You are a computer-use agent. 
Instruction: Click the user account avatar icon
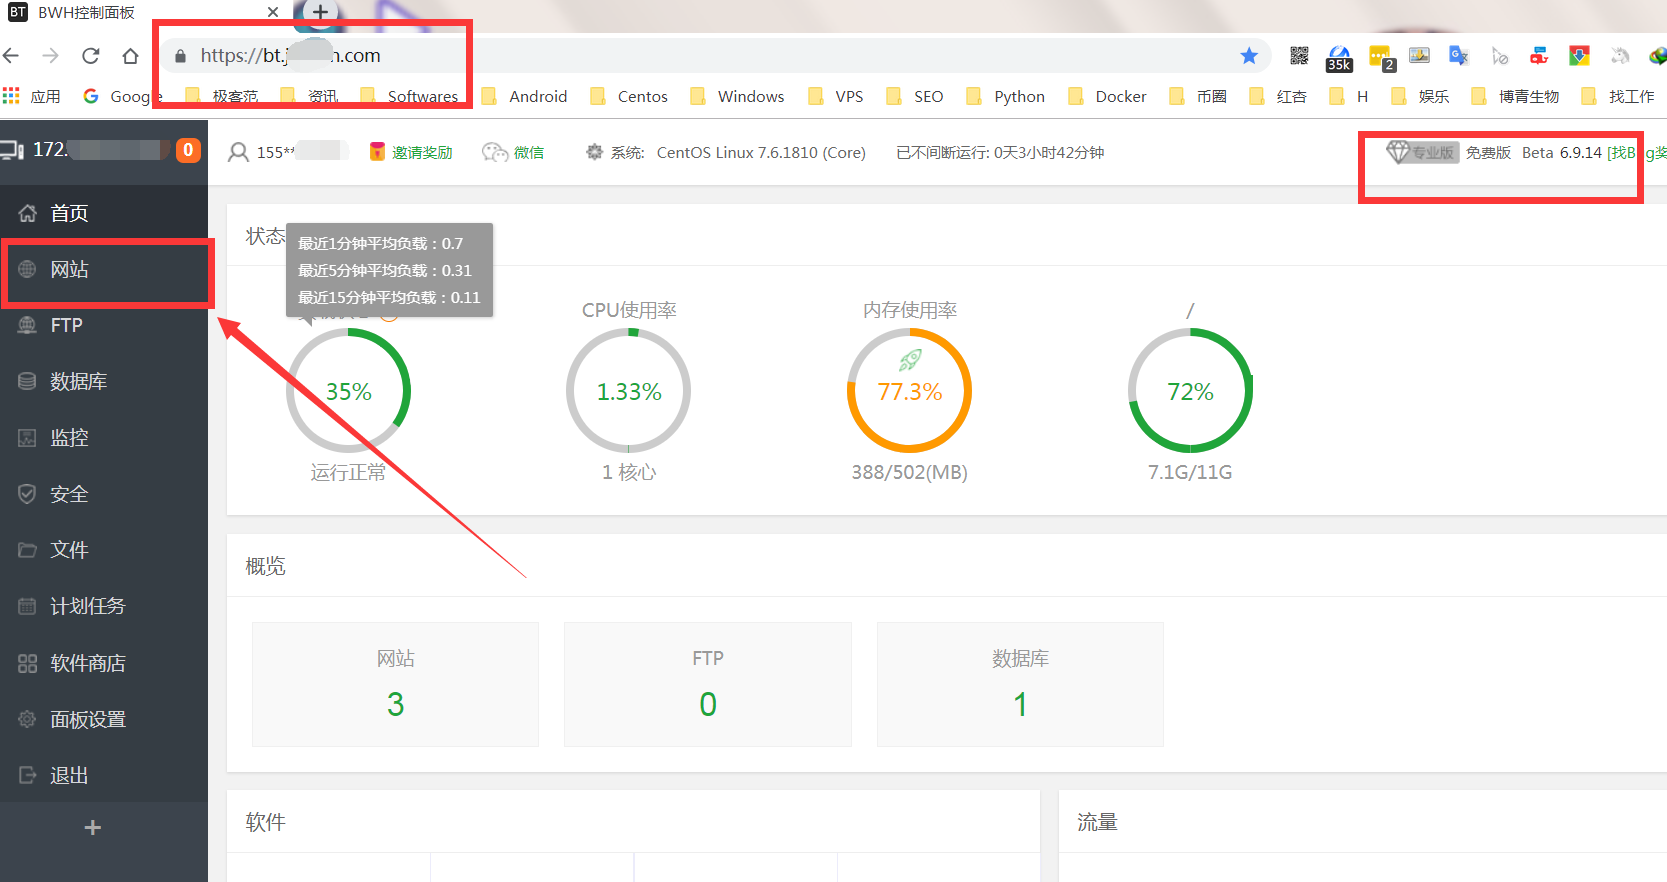pos(238,152)
